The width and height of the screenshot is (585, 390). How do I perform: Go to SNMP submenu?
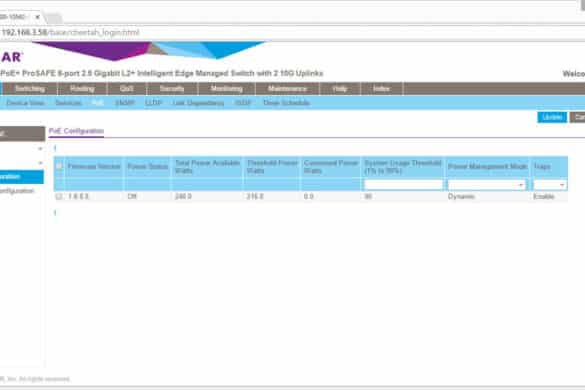(x=125, y=103)
